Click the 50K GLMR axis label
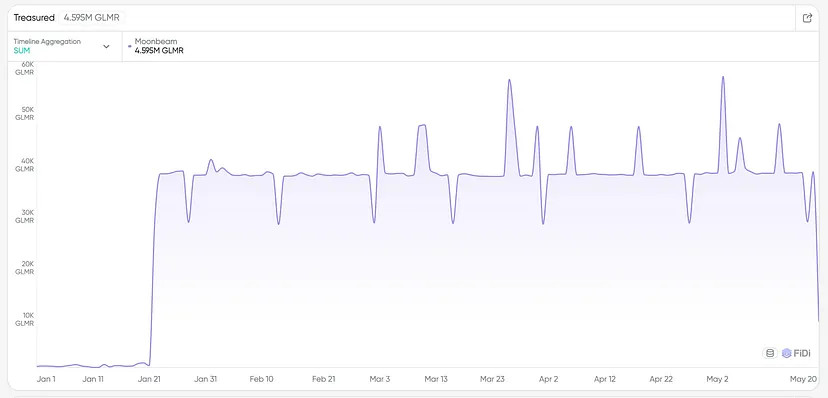Image resolution: width=828 pixels, height=398 pixels. pos(25,113)
